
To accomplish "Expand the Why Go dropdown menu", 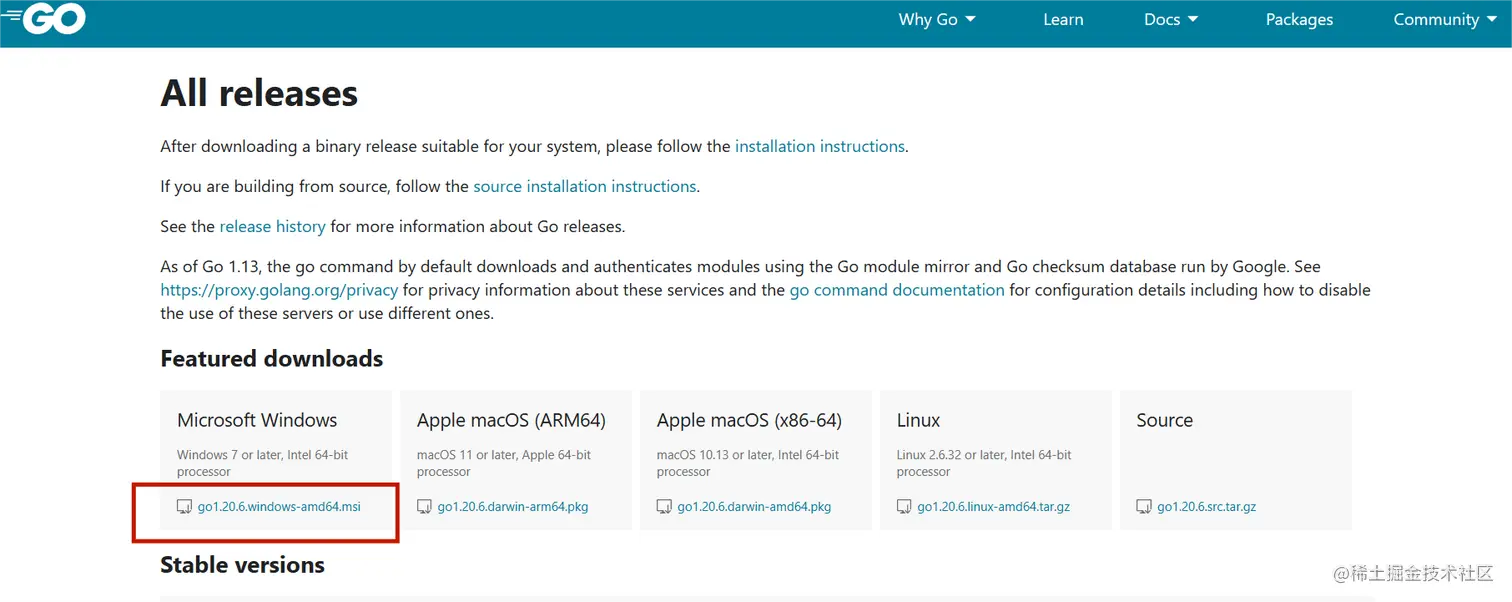I will click(937, 20).
